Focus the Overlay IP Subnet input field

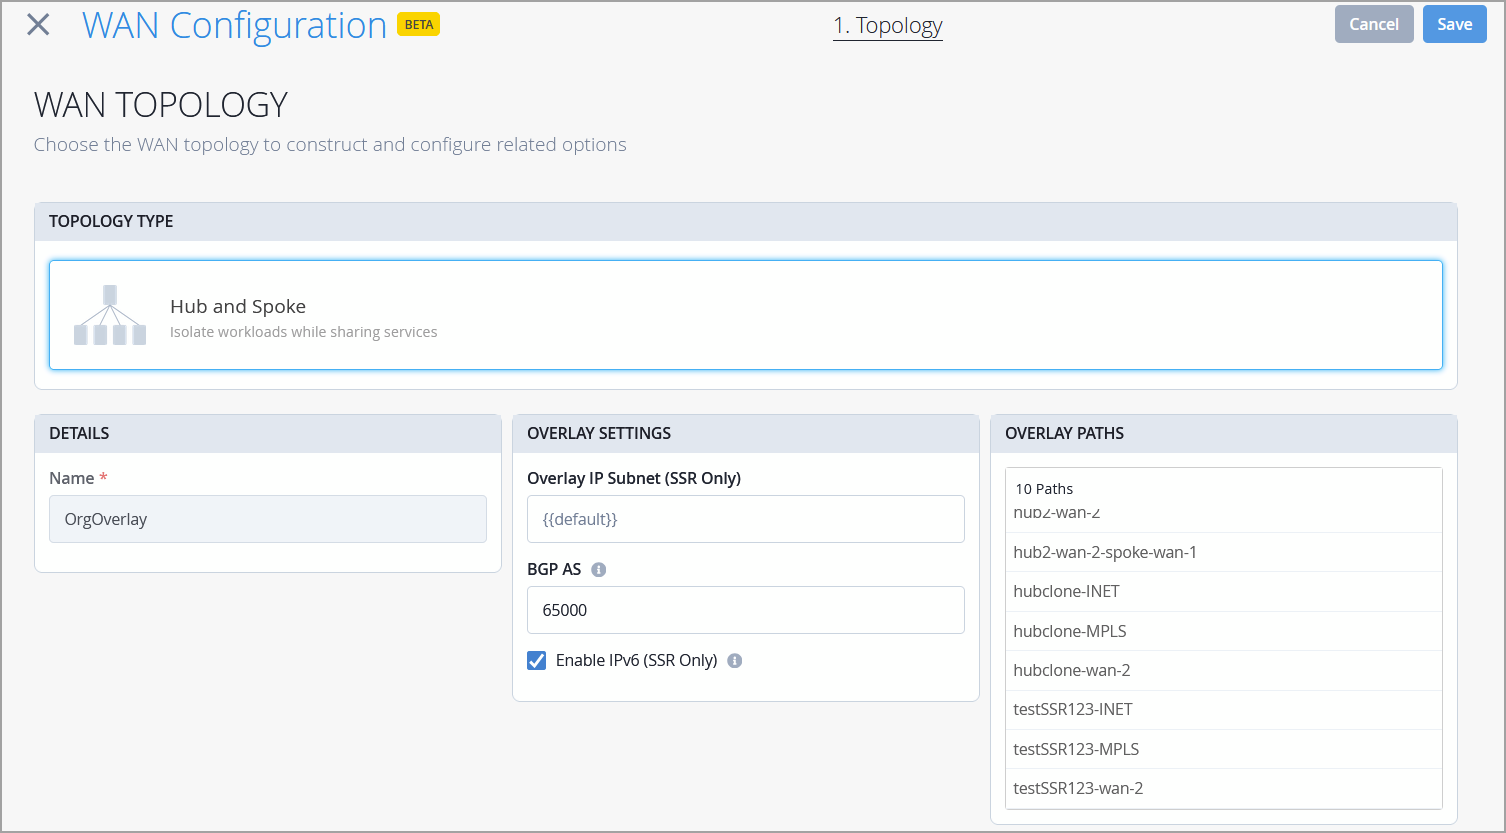pyautogui.click(x=745, y=519)
